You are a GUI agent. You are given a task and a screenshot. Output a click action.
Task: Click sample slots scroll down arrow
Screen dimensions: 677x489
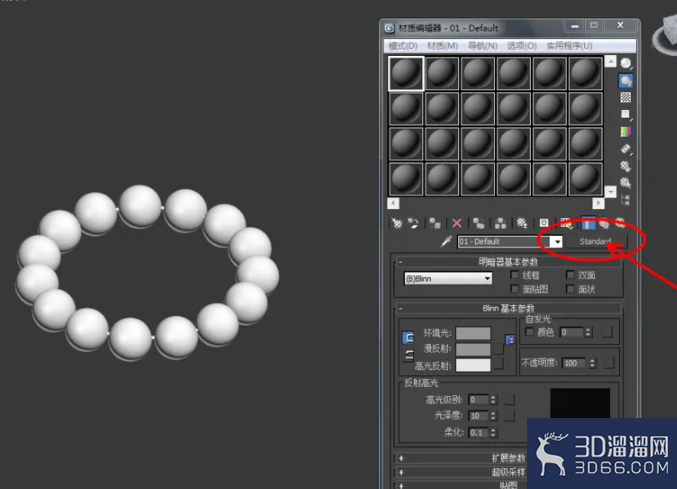611,191
